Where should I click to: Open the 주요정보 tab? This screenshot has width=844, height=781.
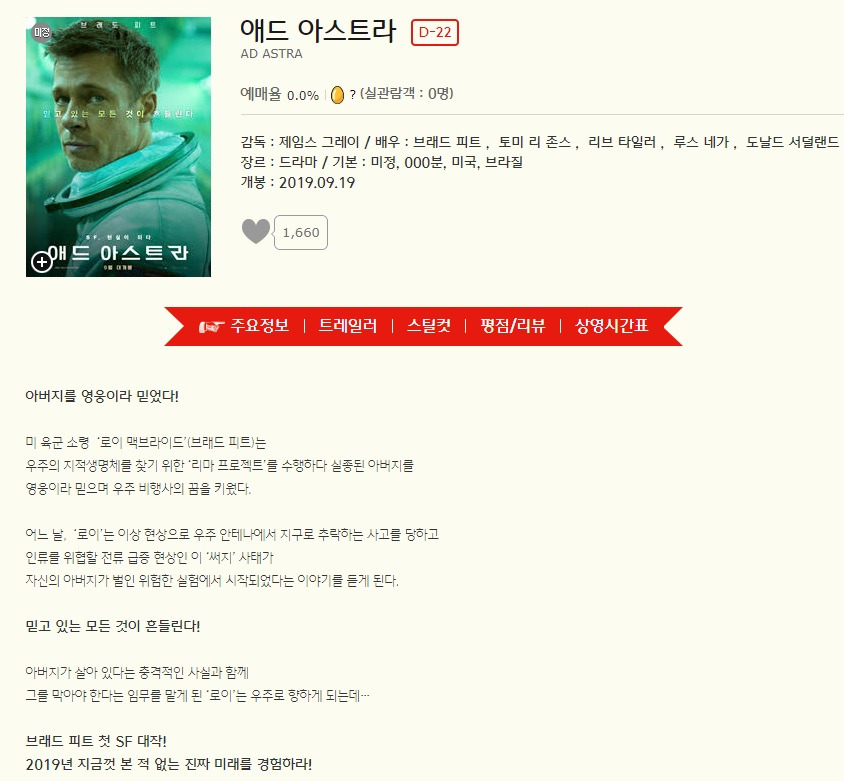pos(260,326)
